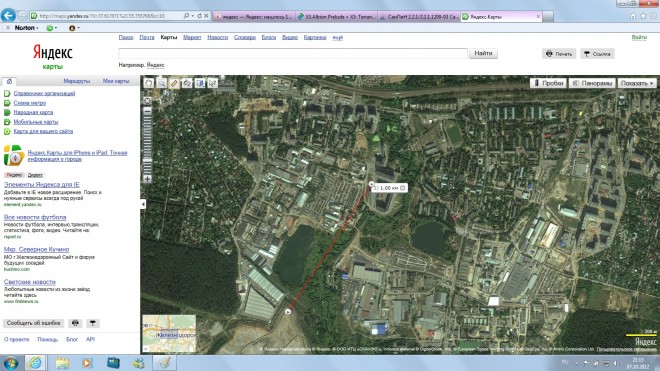The width and height of the screenshot is (660, 371).
Task: Click the overview minimap thumbnail
Action: (169, 334)
